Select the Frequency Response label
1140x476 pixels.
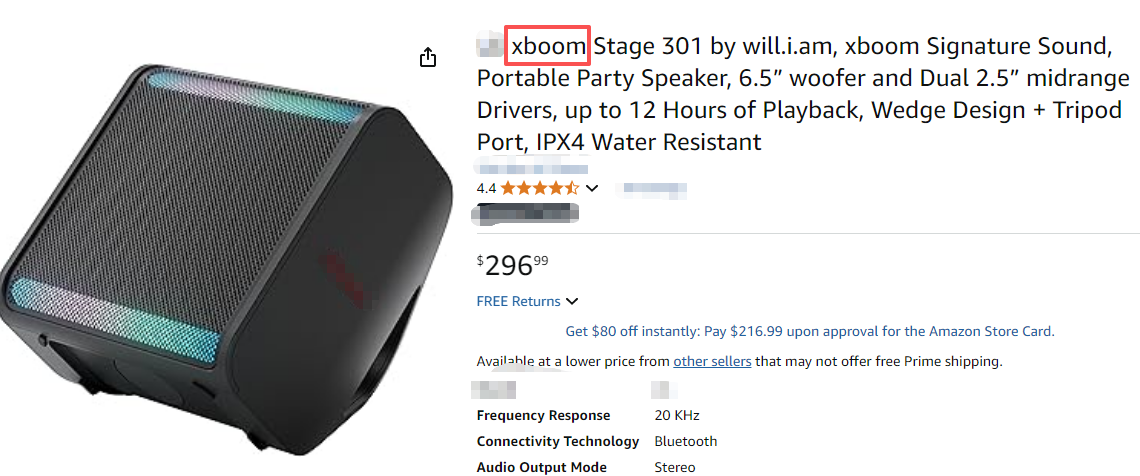coord(543,416)
